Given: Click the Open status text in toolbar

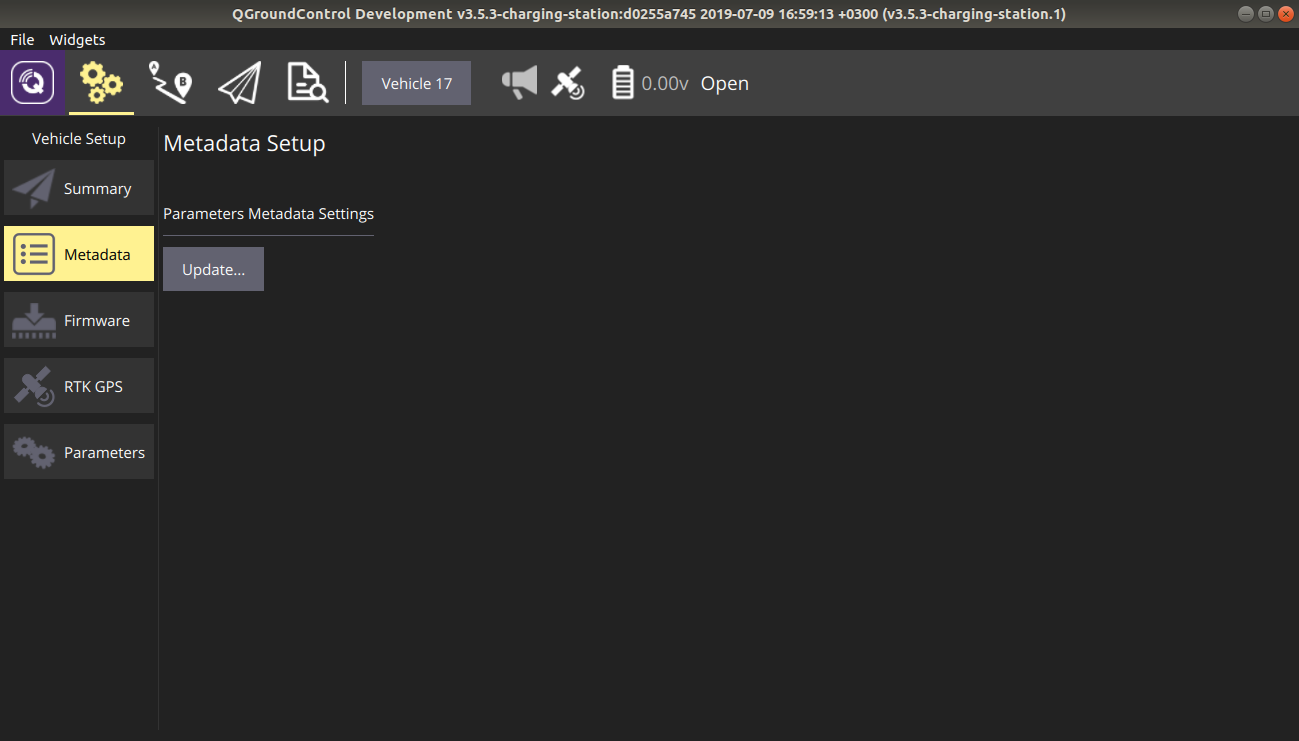Looking at the screenshot, I should coord(725,84).
